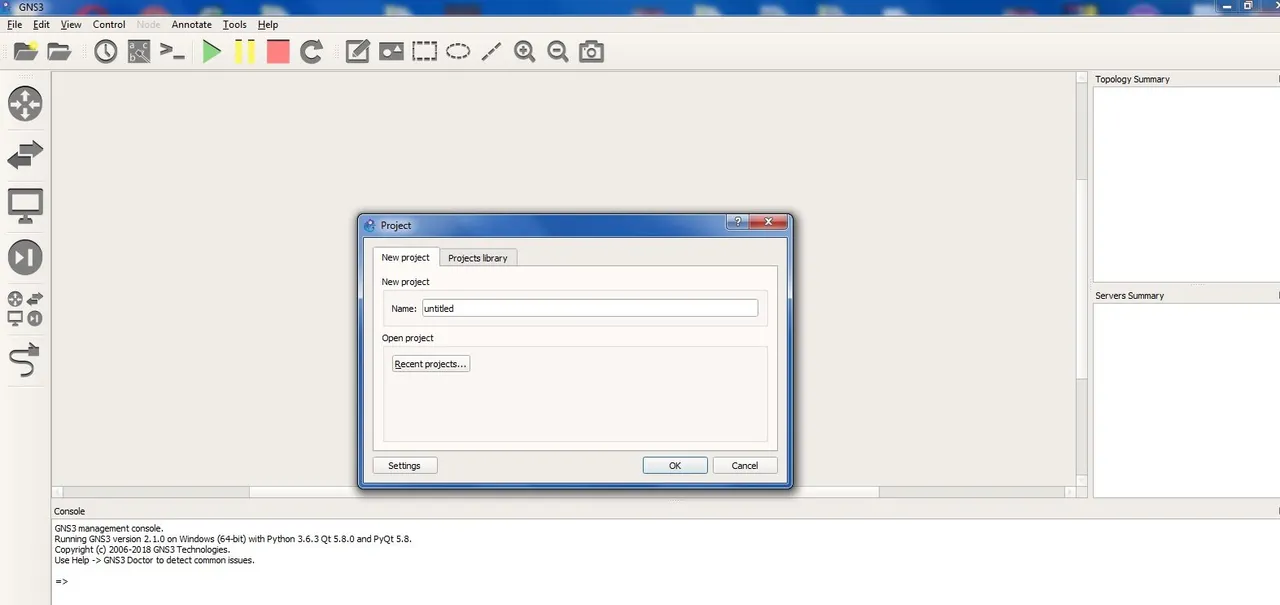
Task: Open the File menu
Action: coord(14,24)
